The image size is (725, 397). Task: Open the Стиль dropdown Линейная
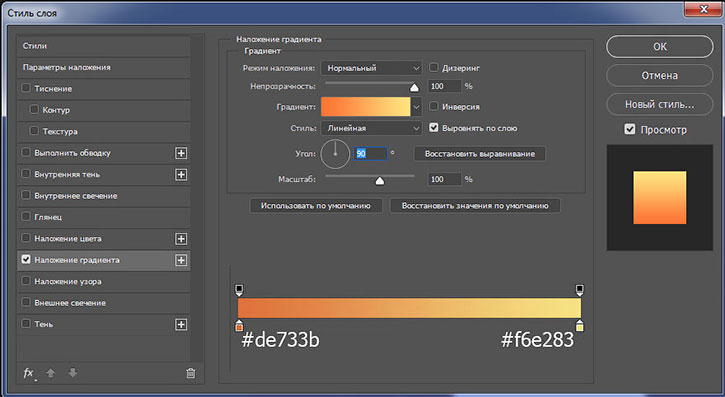click(371, 128)
